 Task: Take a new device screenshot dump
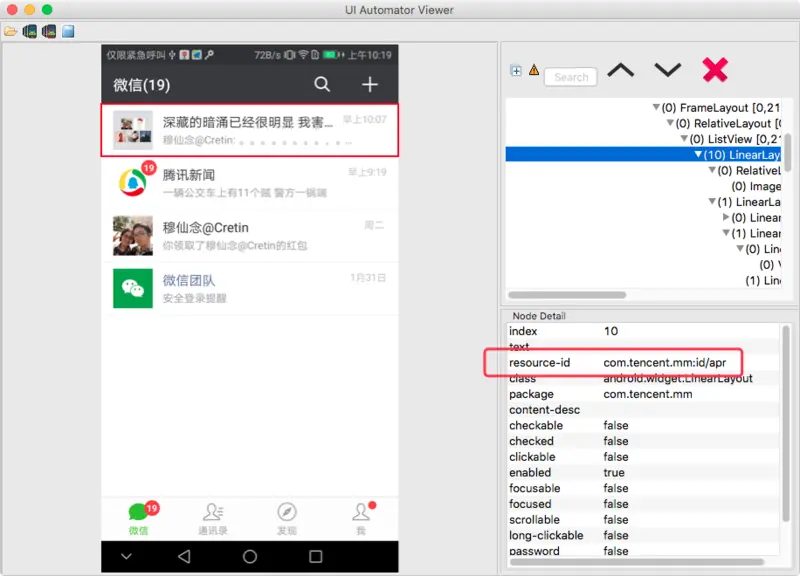(30, 31)
